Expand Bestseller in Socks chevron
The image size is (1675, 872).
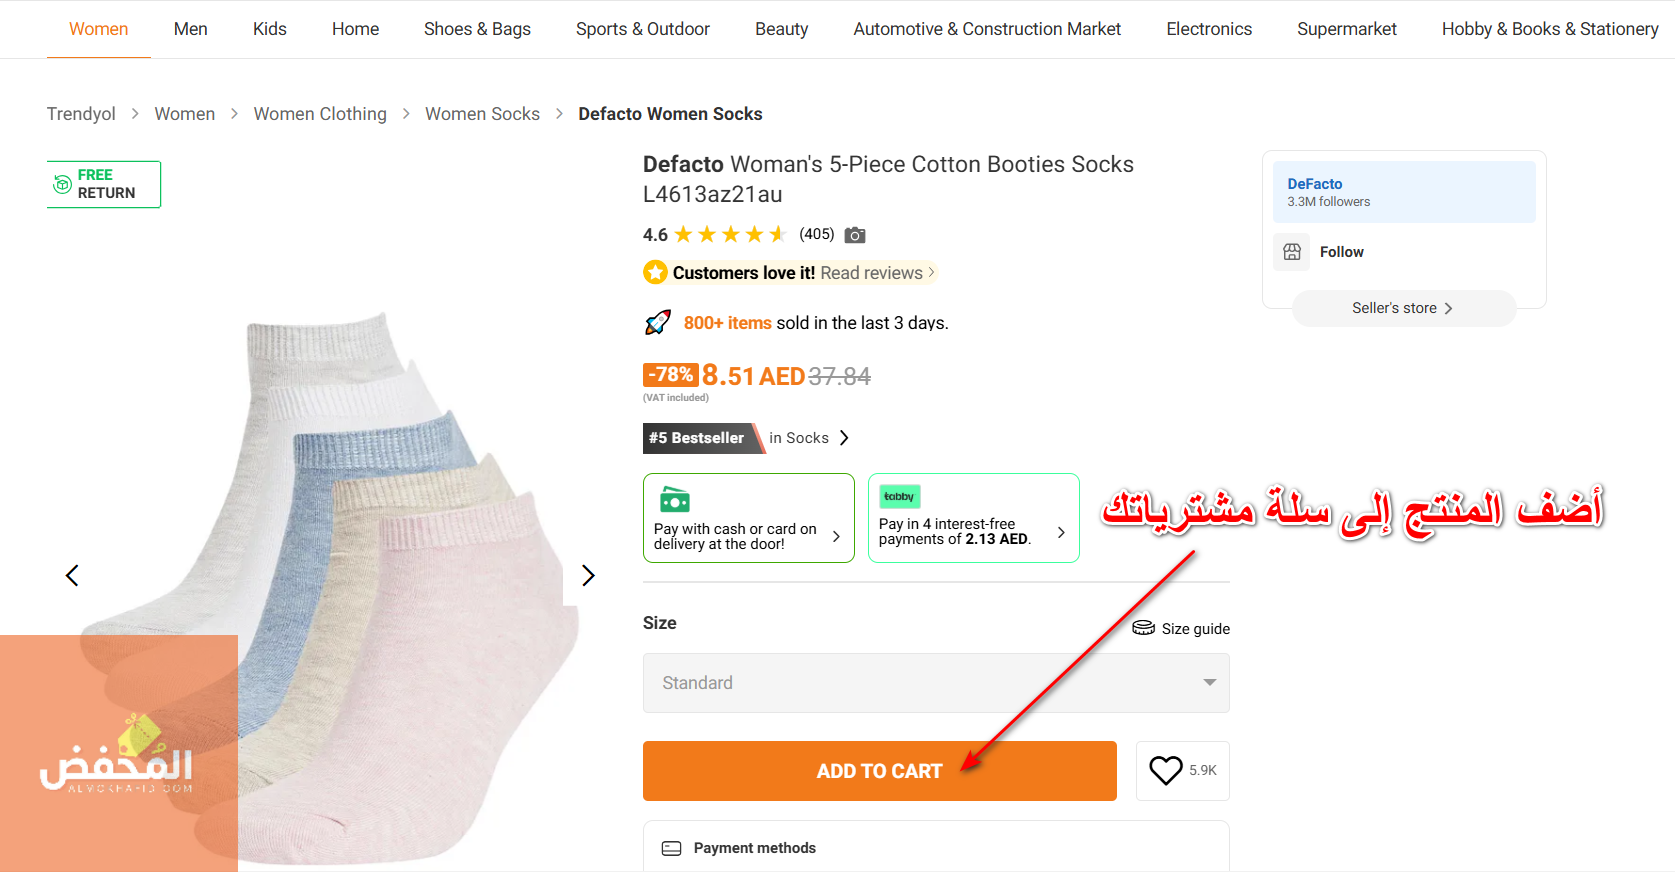pyautogui.click(x=844, y=438)
